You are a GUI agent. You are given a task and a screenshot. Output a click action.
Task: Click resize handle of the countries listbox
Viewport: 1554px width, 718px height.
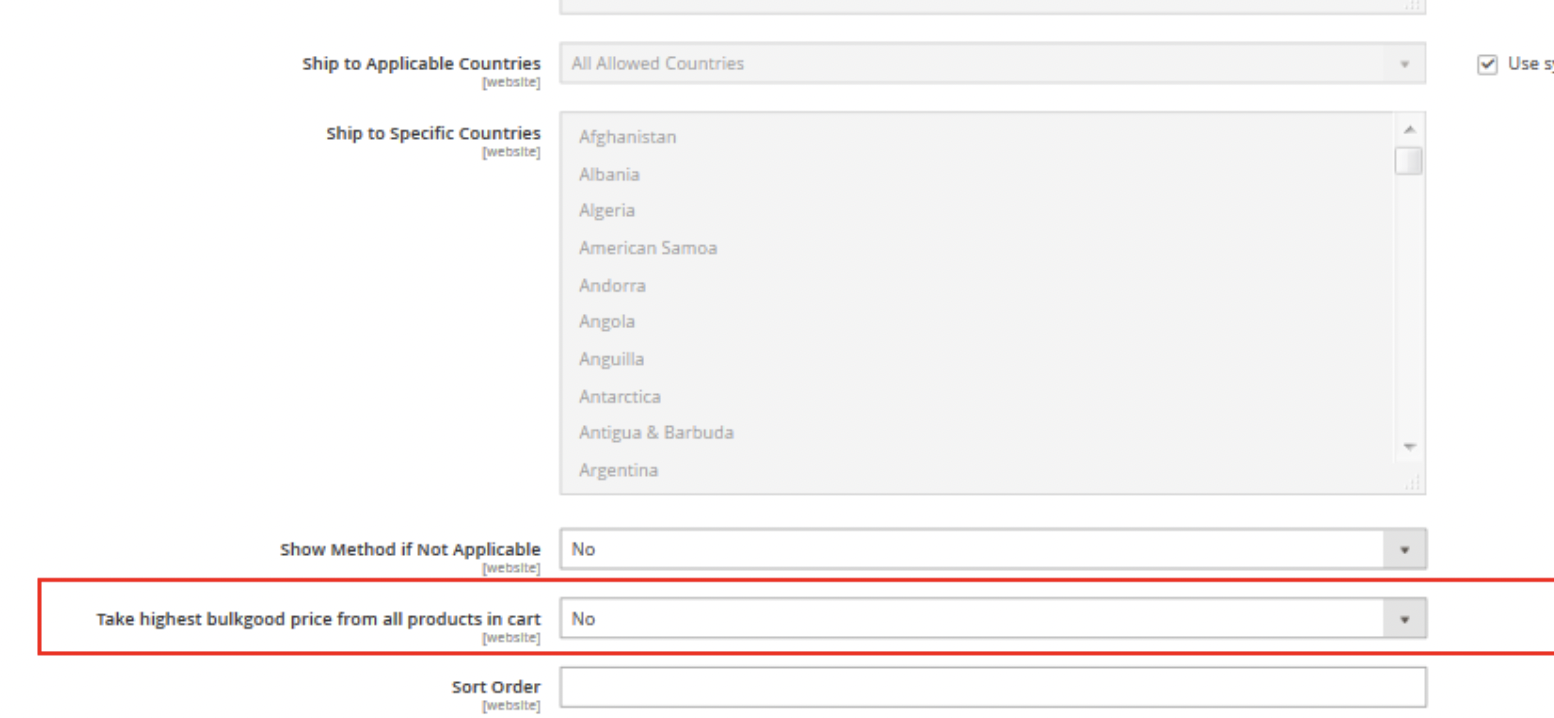point(1412,483)
